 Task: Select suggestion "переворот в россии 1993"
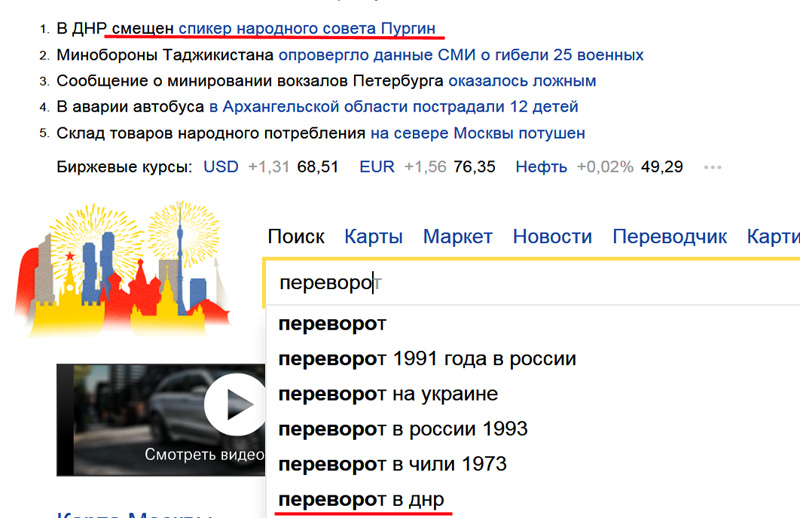click(x=403, y=429)
